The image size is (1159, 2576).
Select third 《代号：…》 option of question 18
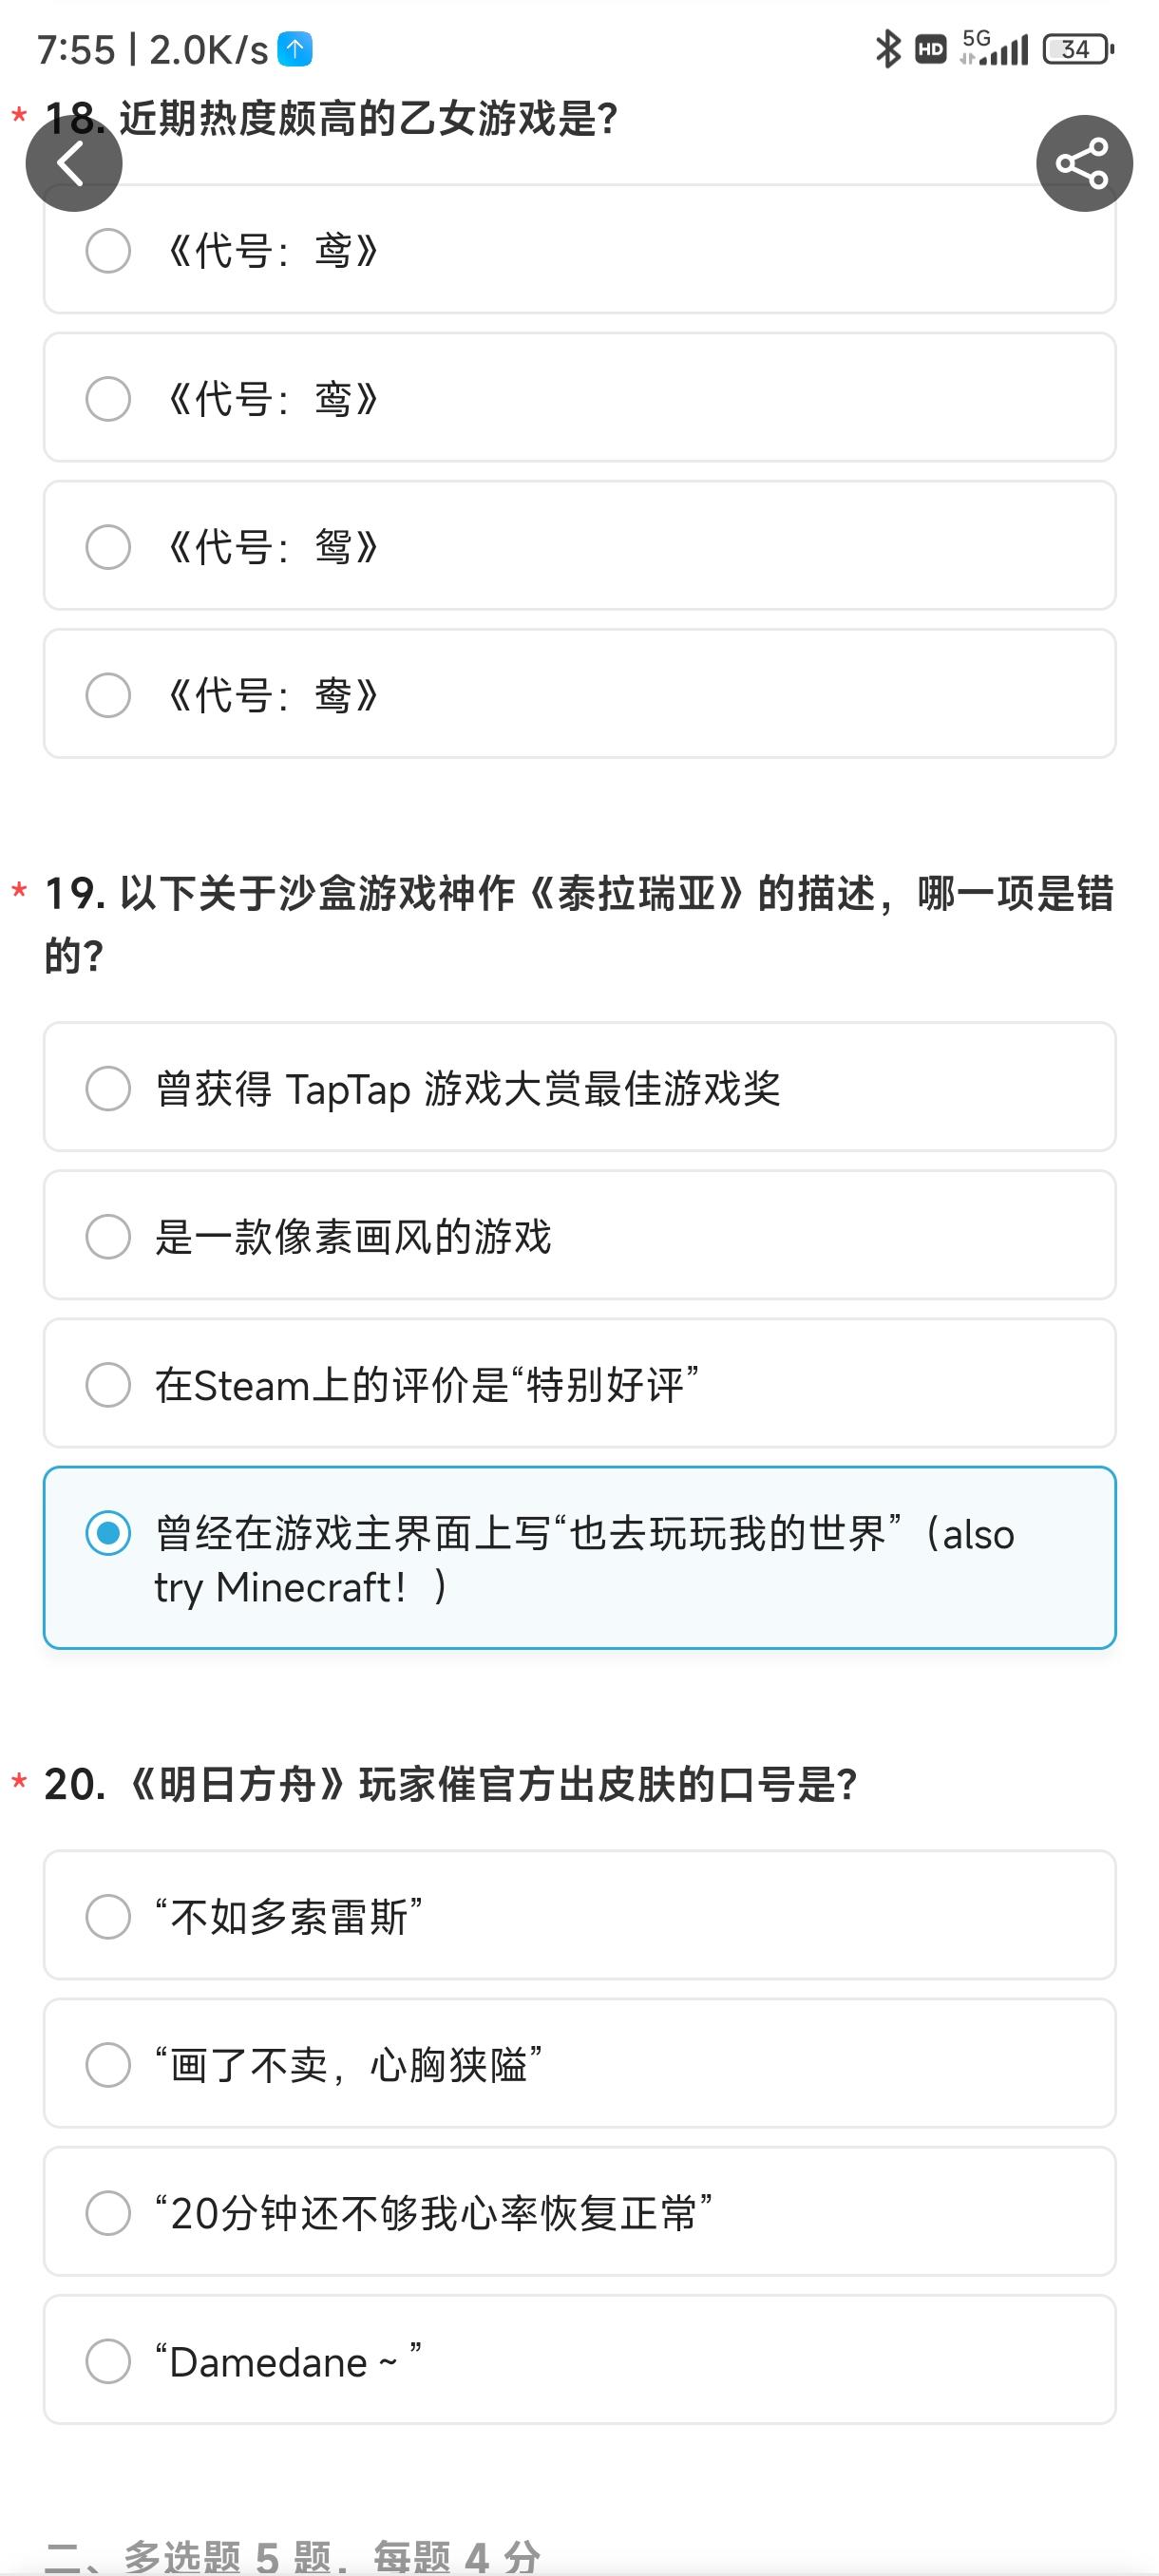click(x=580, y=545)
